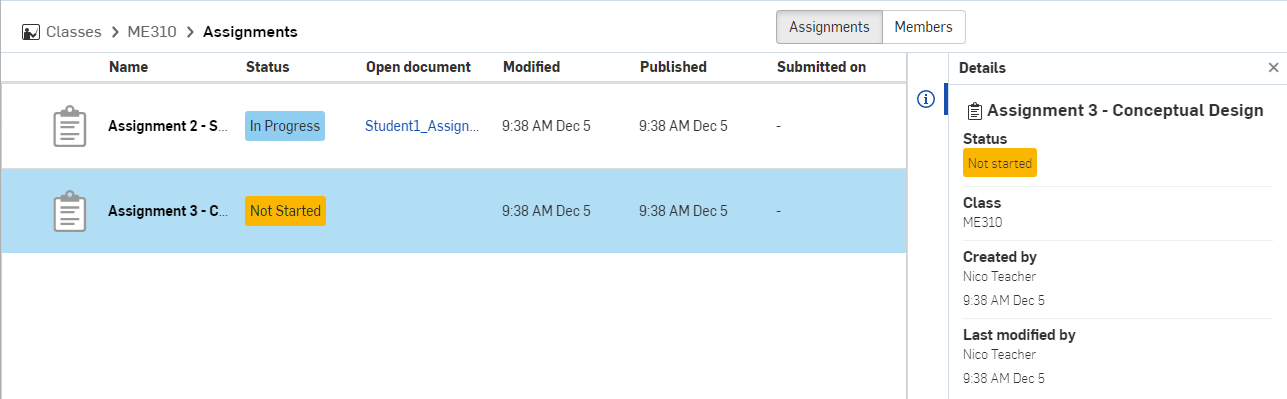Select the Assignments tab
Screen dimensions: 1287x399
[x=829, y=27]
